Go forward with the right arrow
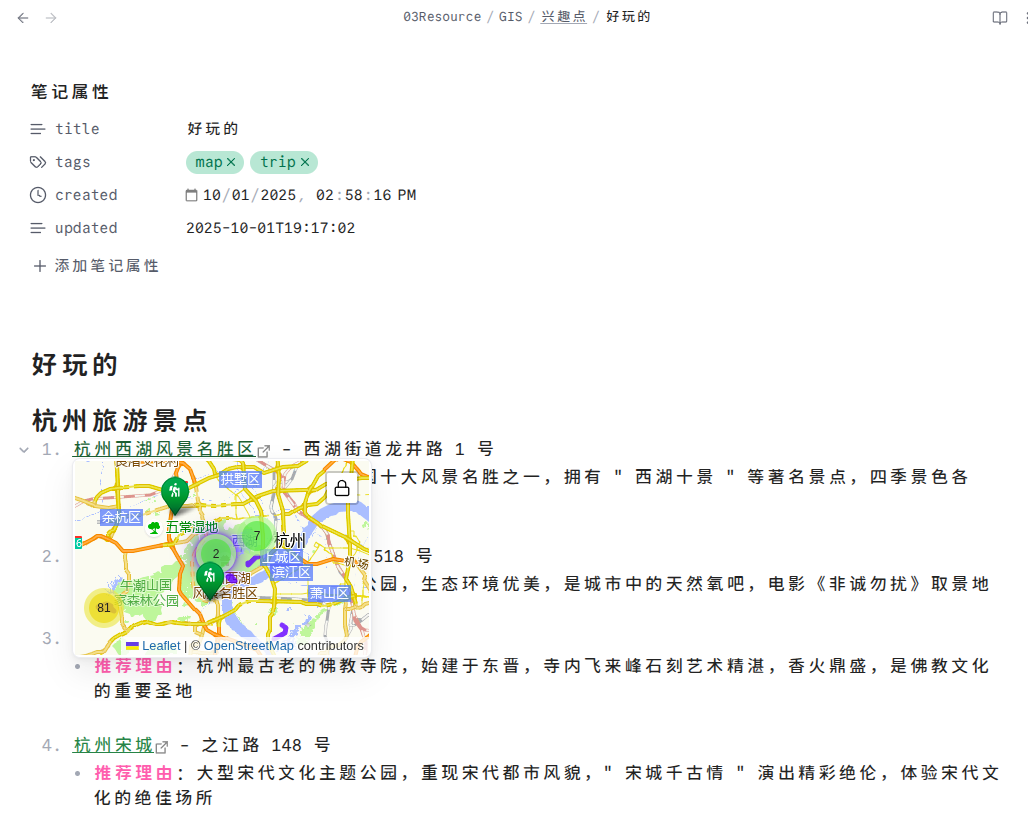The width and height of the screenshot is (1028, 822). pos(52,17)
